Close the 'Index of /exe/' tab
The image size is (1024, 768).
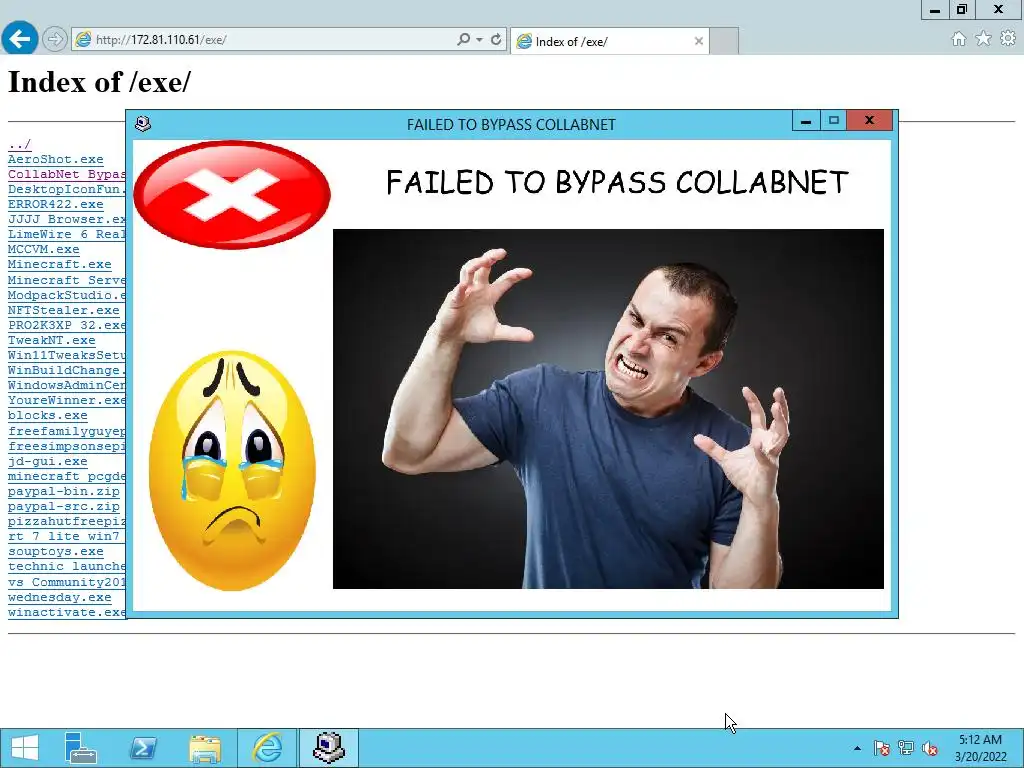tap(699, 41)
